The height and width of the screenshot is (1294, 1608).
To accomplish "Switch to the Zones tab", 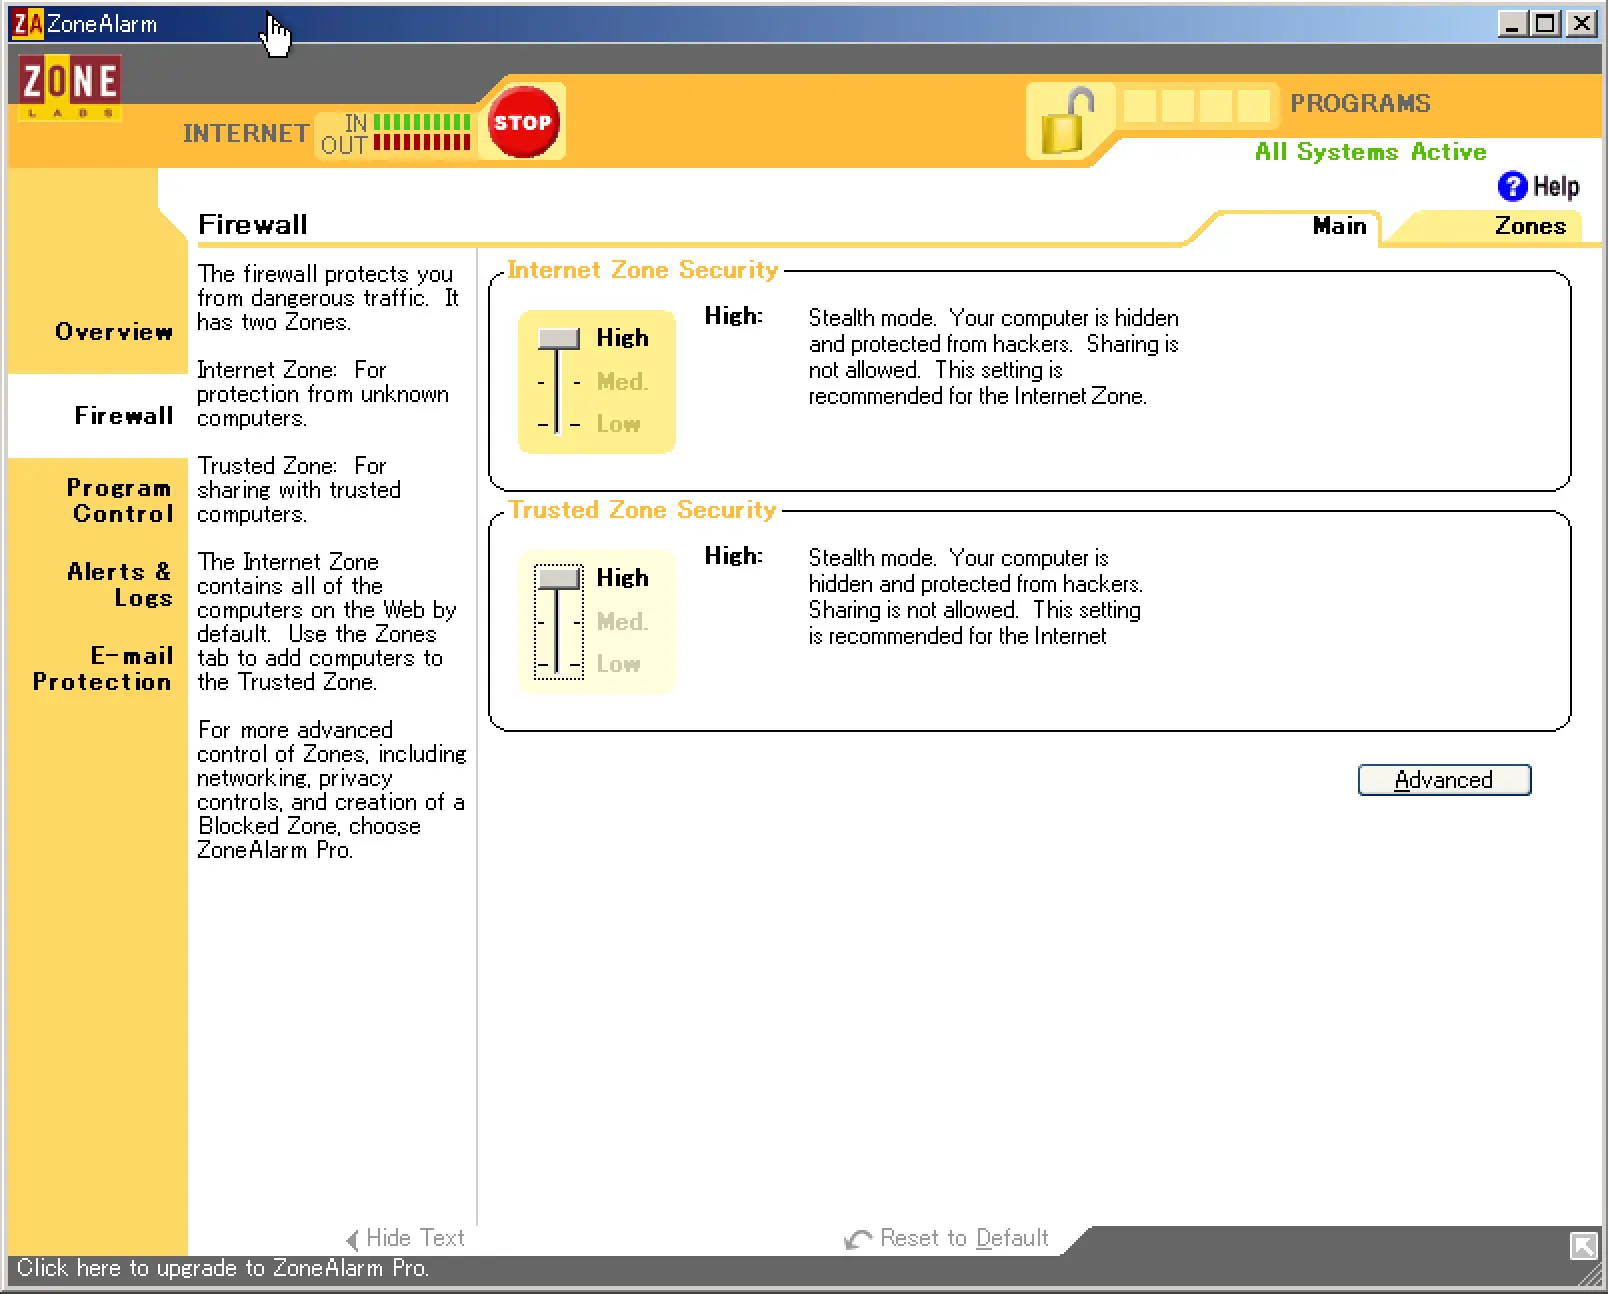I will (x=1529, y=226).
